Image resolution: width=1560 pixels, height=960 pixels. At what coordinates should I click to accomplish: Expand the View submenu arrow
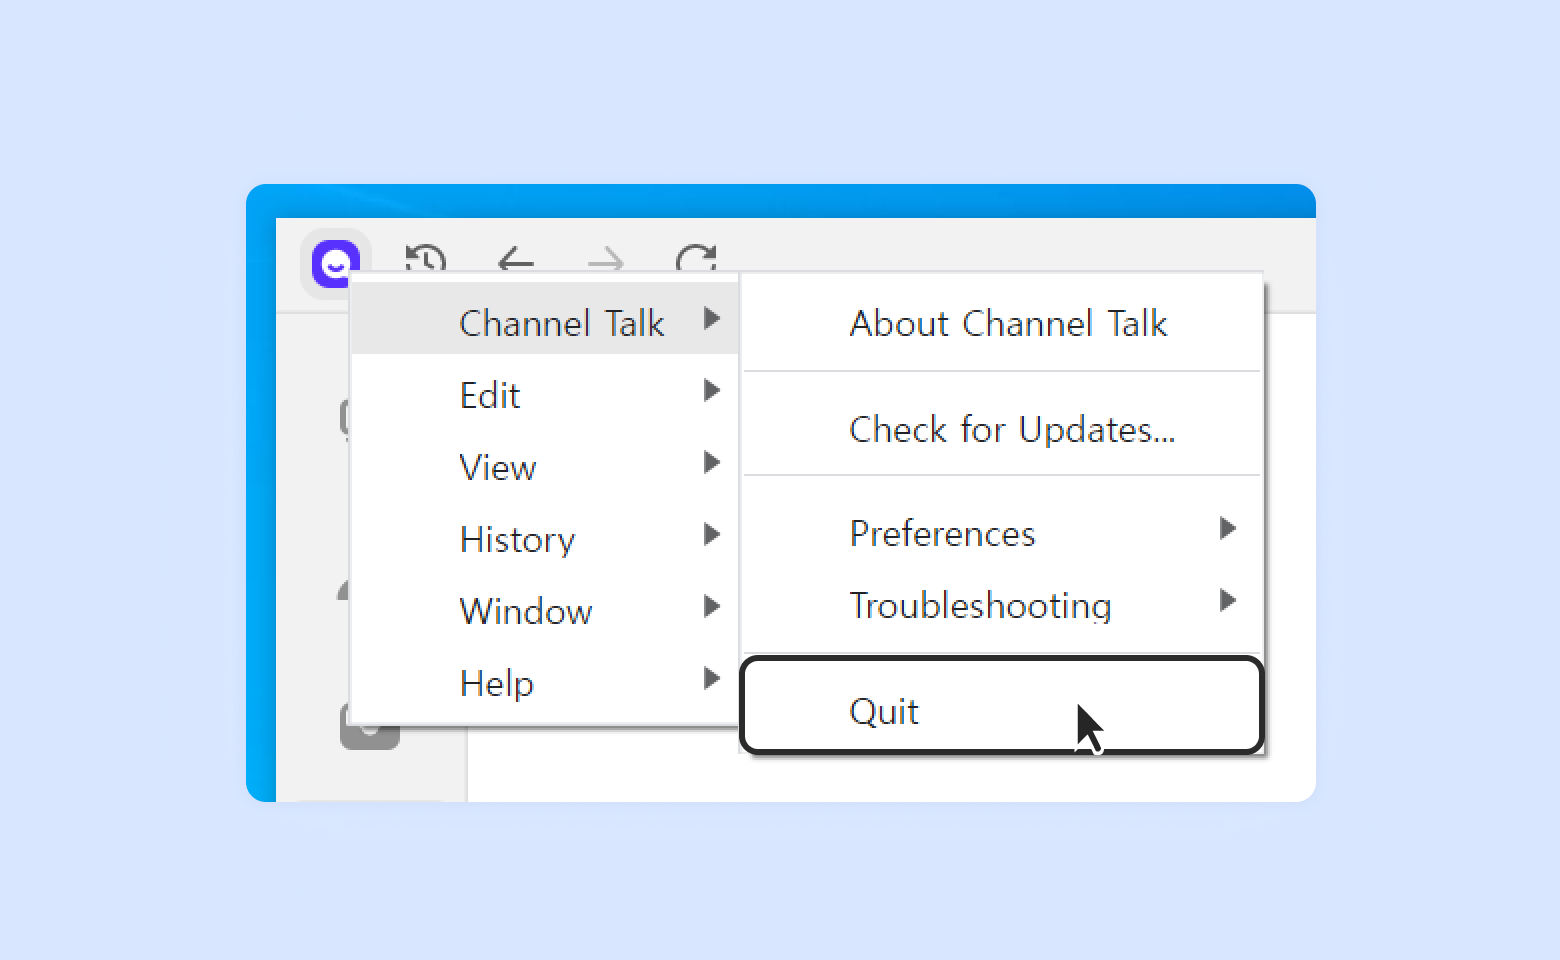tap(712, 463)
